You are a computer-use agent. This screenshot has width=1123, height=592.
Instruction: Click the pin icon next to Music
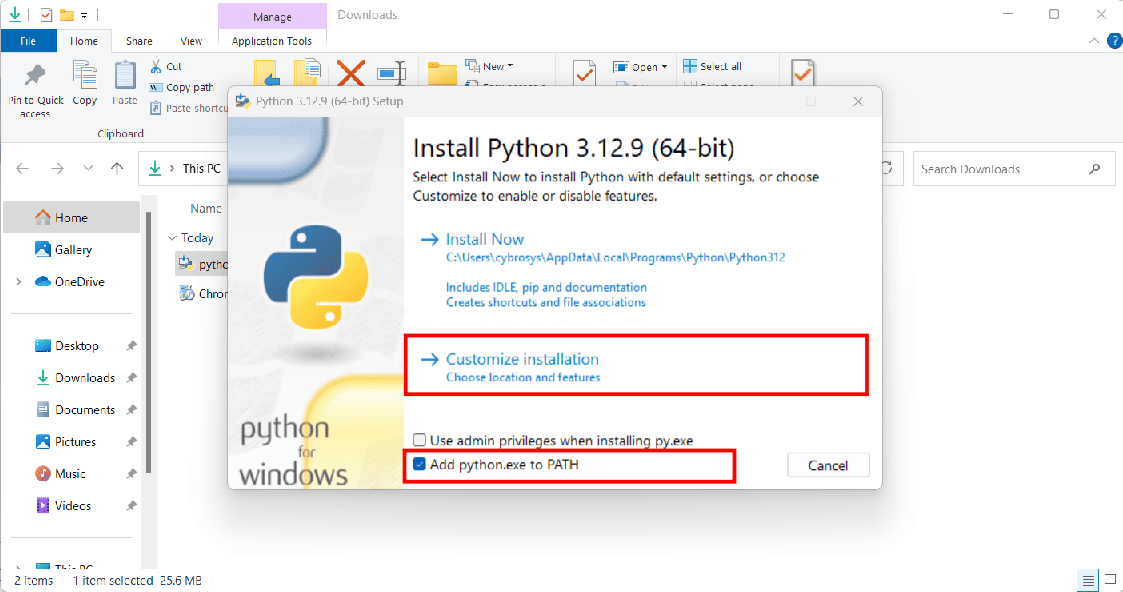[131, 474]
